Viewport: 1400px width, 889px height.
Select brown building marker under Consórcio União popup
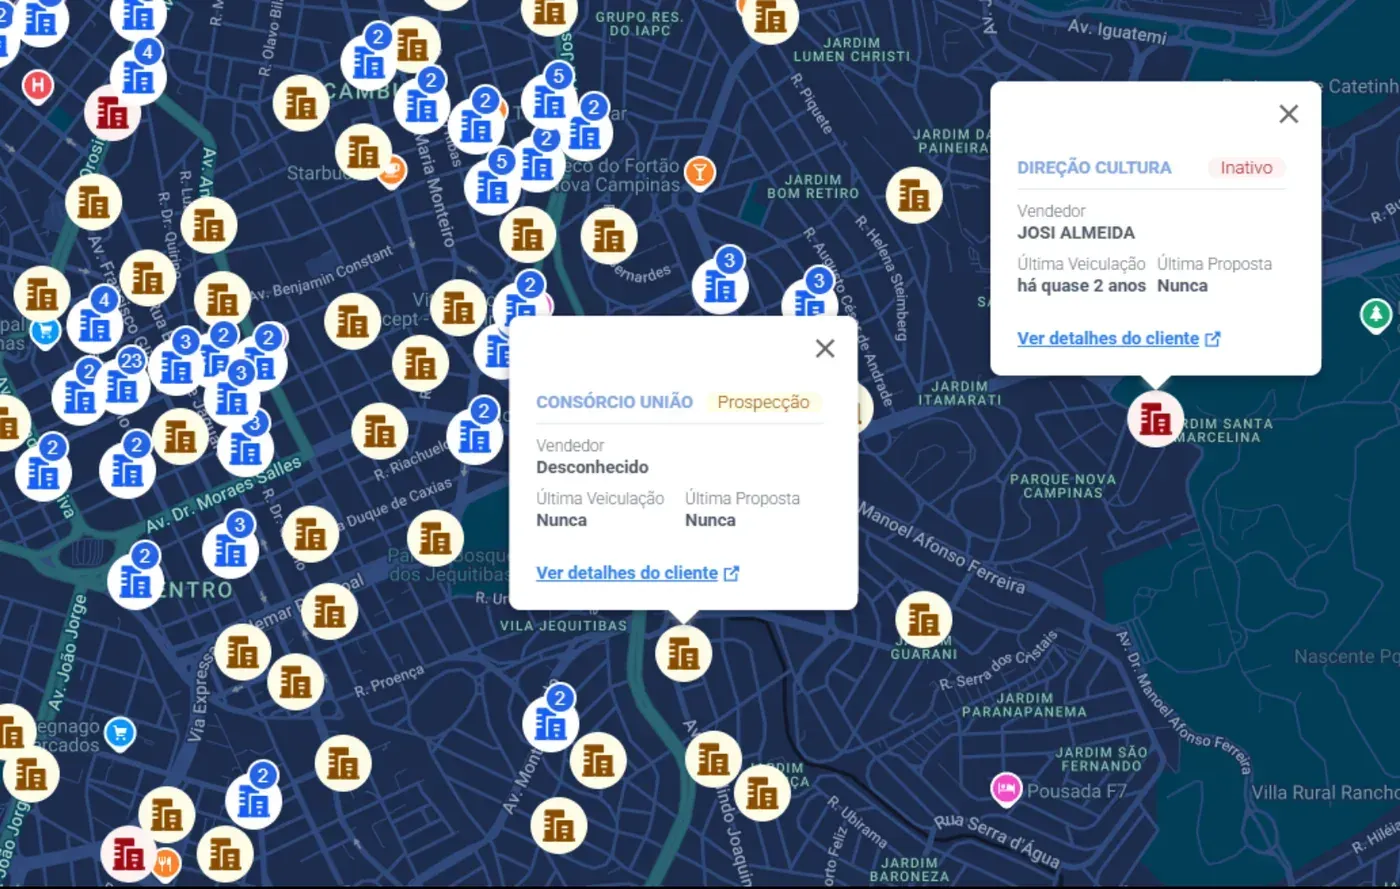tap(684, 653)
